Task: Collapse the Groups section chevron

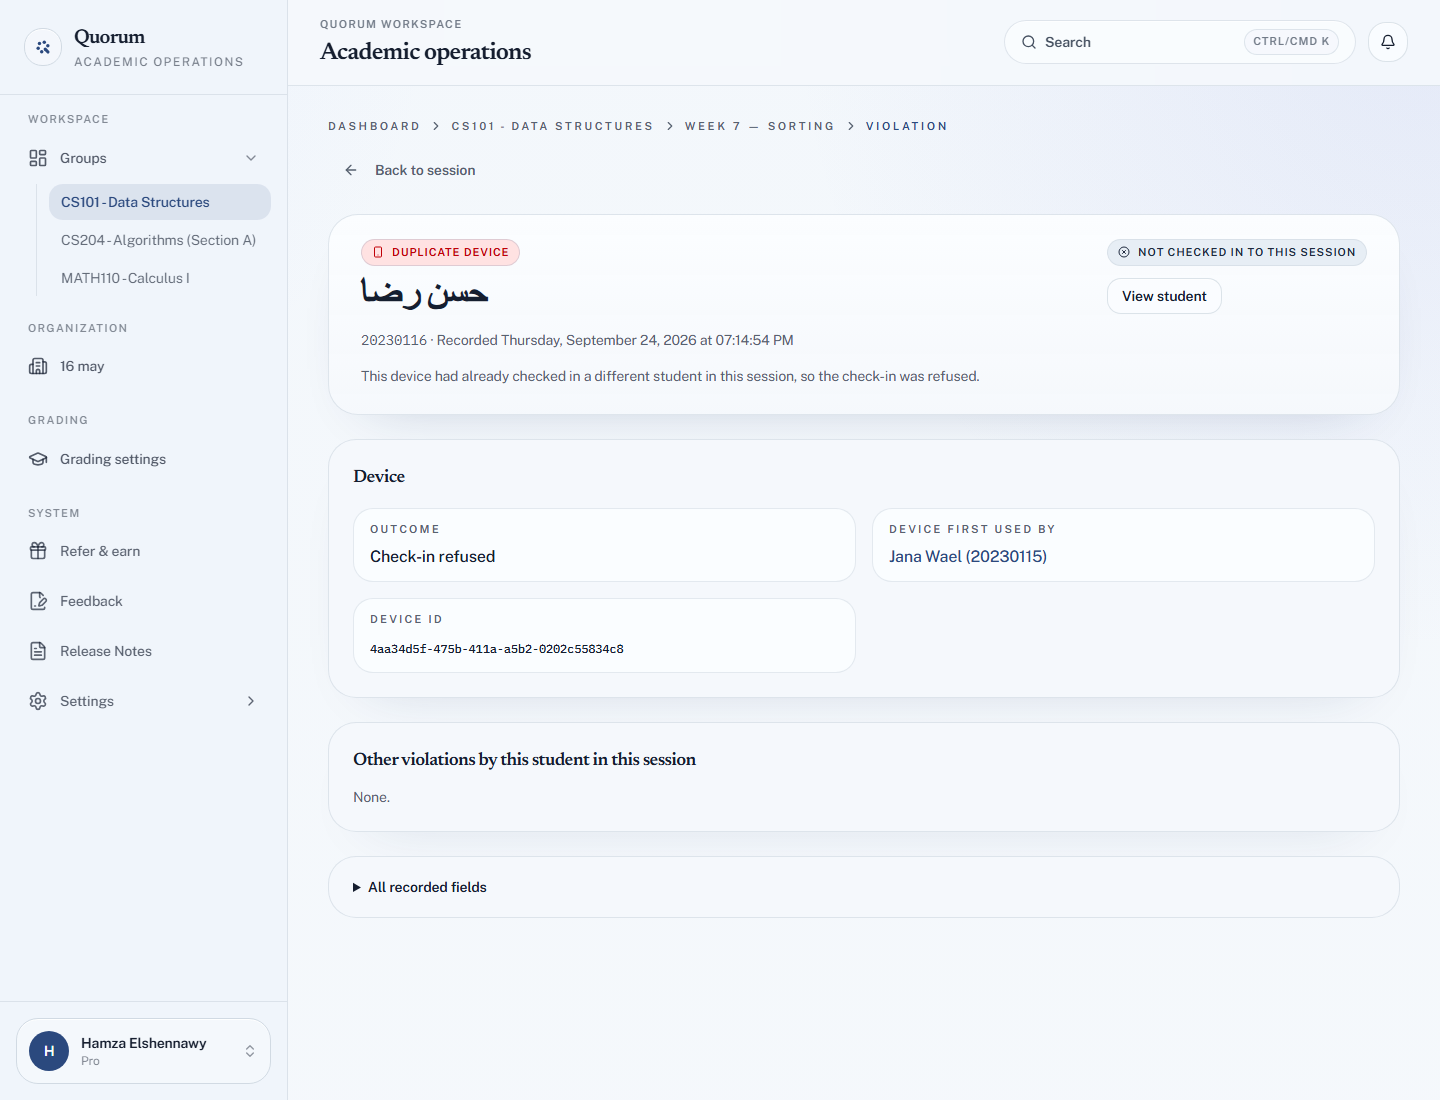Action: point(251,158)
